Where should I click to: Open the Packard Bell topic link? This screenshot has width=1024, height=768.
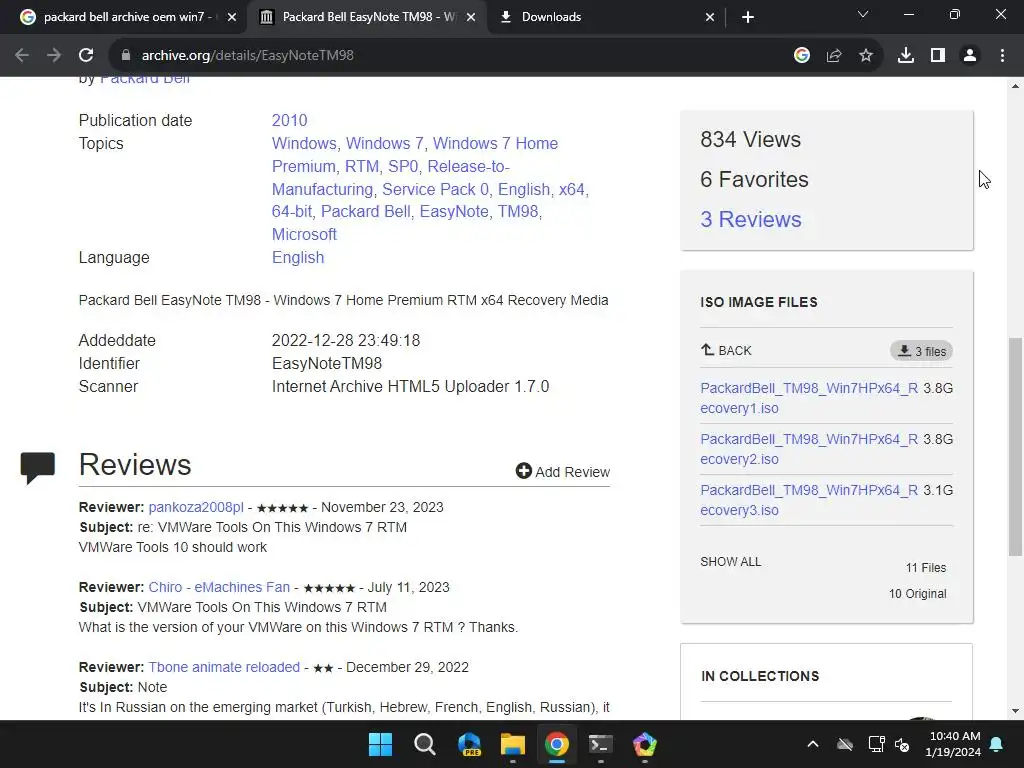pyautogui.click(x=366, y=212)
